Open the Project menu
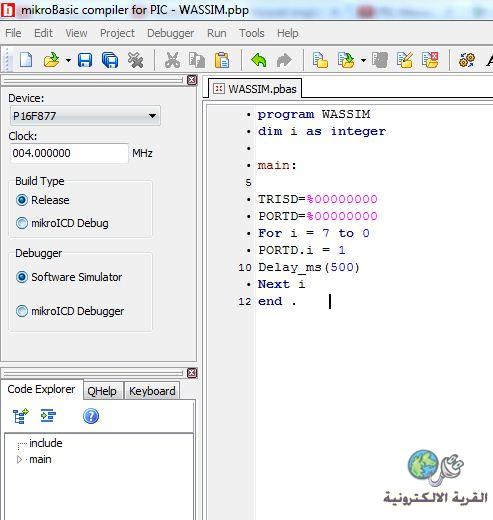This screenshot has height=520, width=493. click(x=117, y=33)
